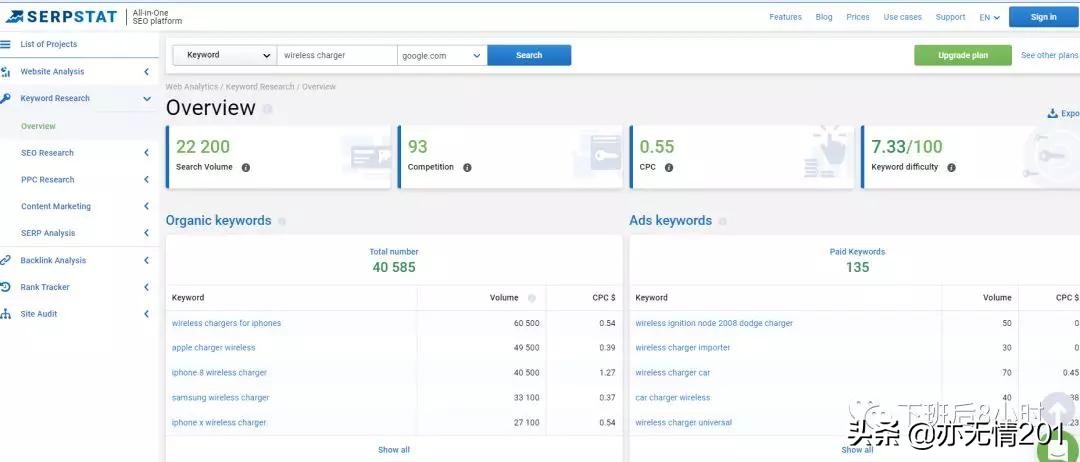Open Blog in top navigation
The height and width of the screenshot is (462, 1080).
(824, 17)
